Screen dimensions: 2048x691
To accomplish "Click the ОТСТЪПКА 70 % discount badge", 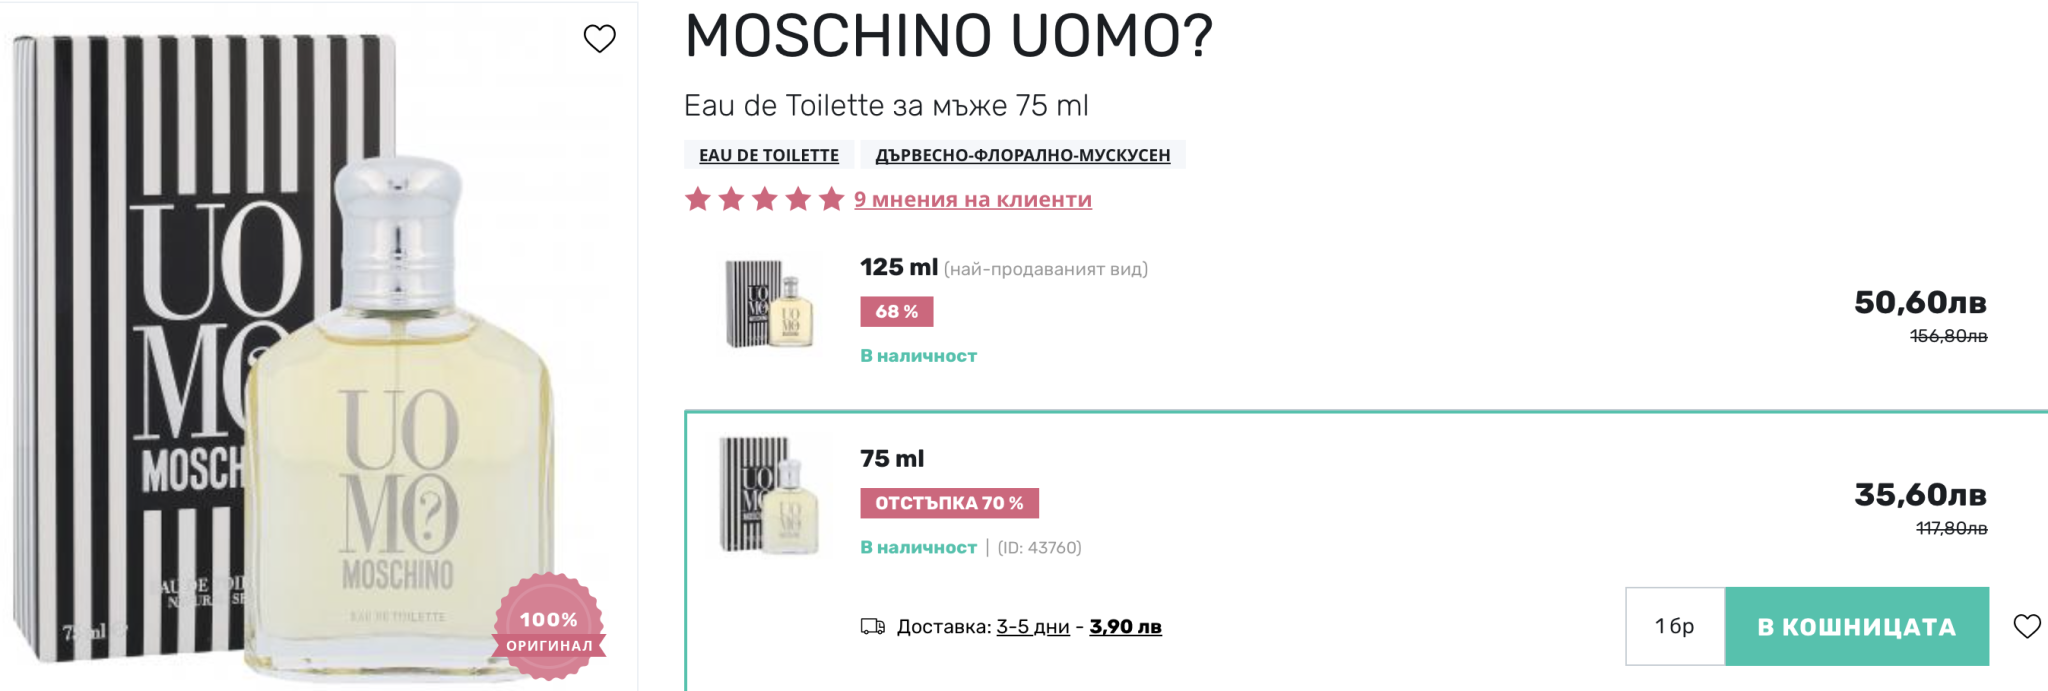I will [x=949, y=503].
